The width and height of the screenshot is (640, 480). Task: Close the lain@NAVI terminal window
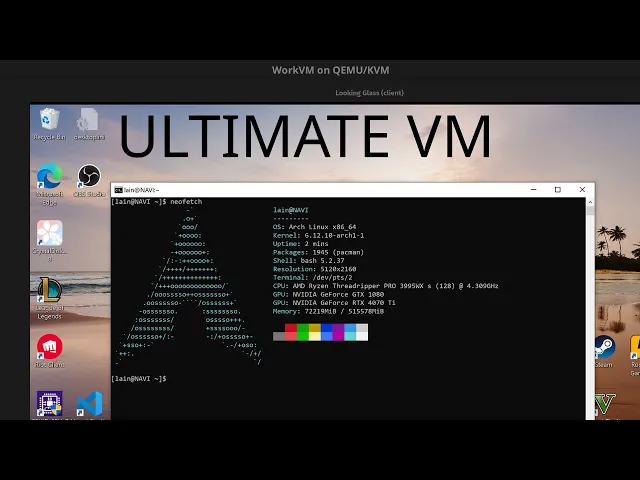tap(582, 189)
